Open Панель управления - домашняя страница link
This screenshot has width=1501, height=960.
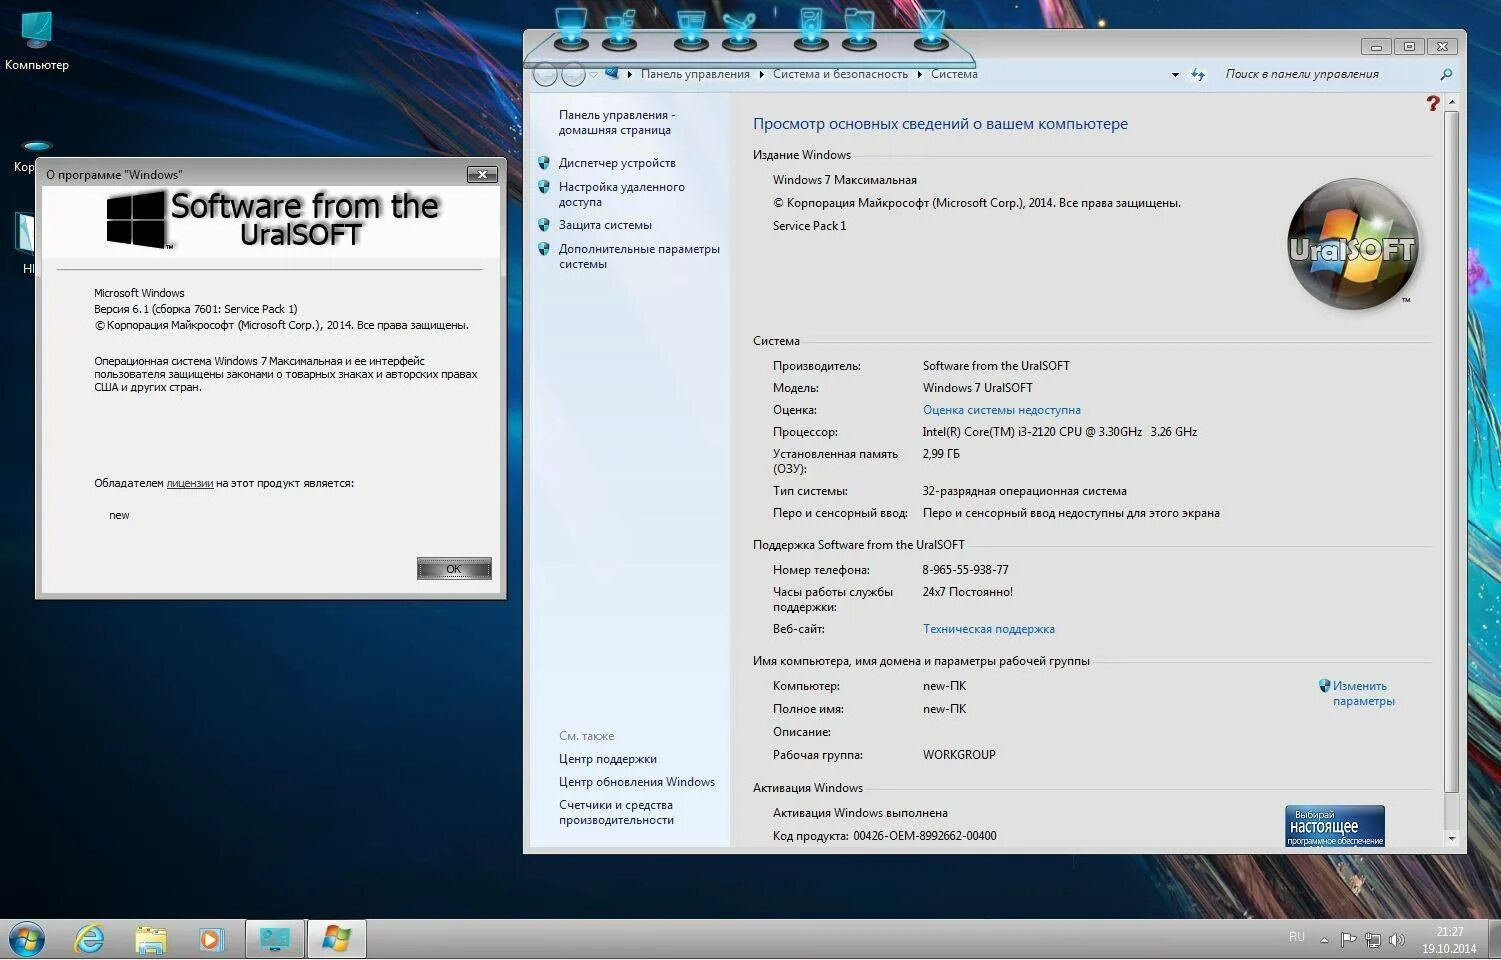point(616,122)
